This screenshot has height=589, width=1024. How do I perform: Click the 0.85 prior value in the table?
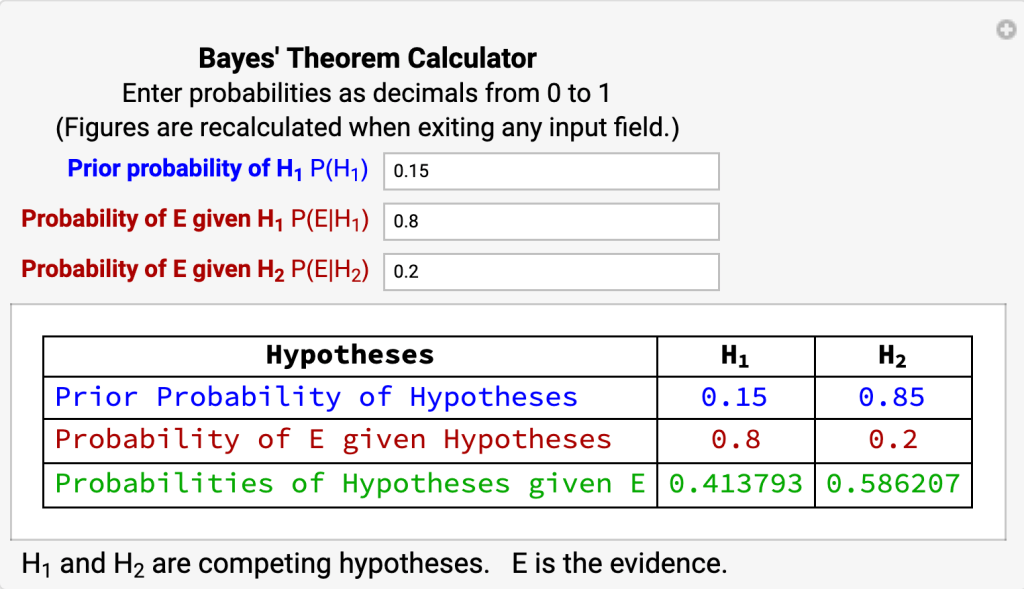(x=892, y=398)
